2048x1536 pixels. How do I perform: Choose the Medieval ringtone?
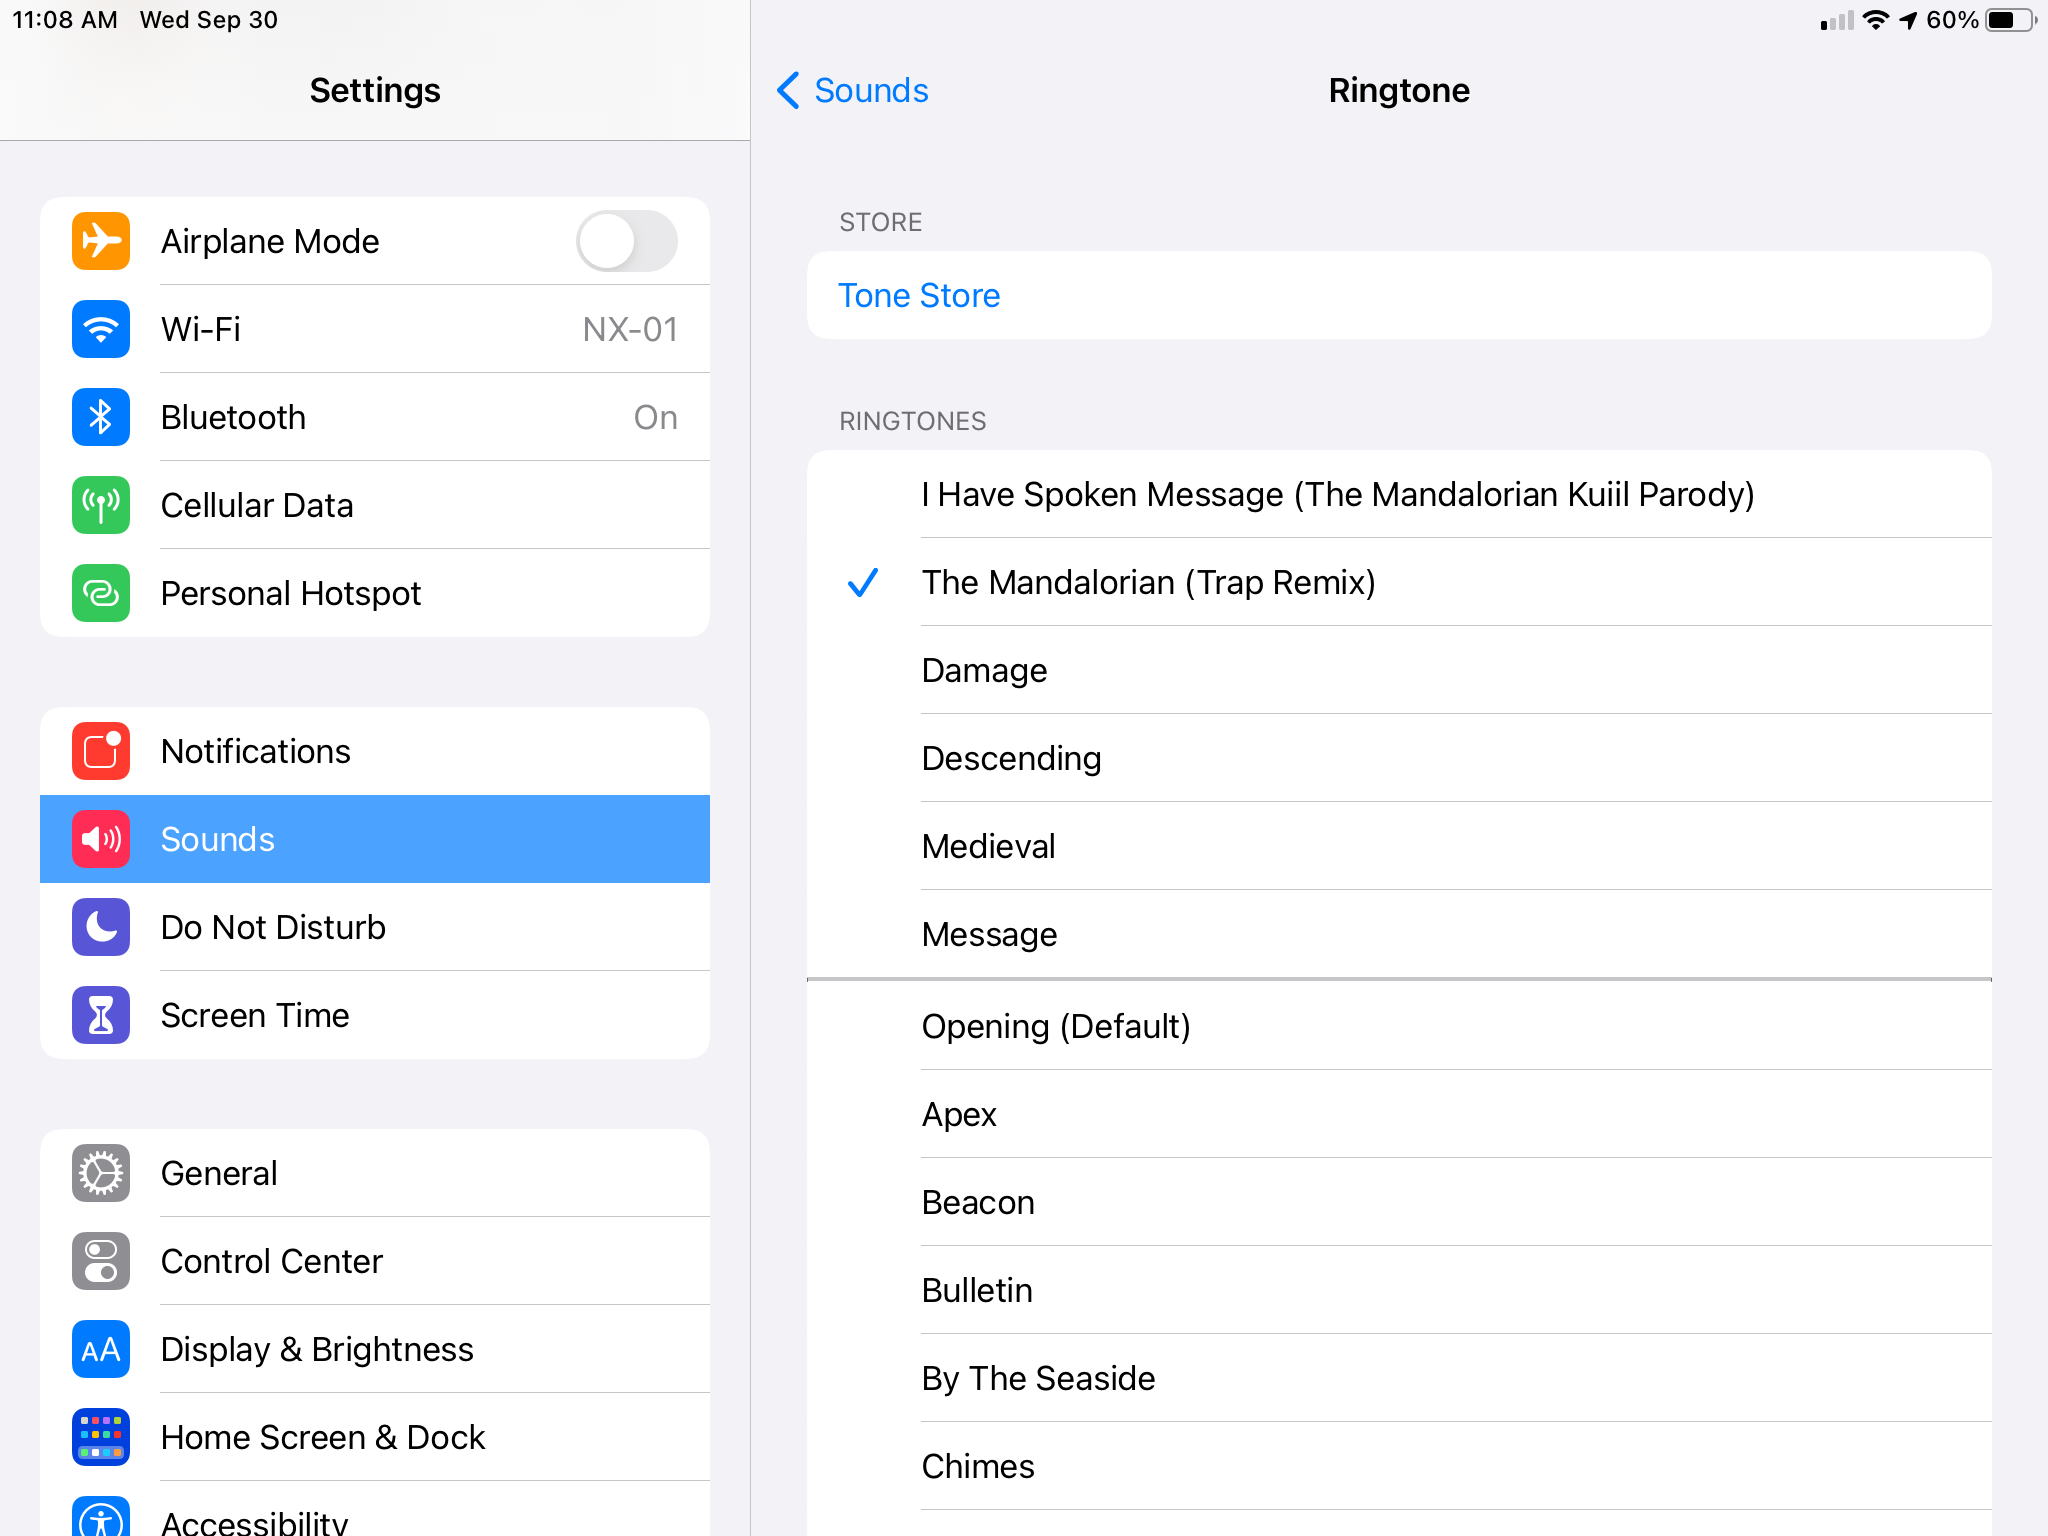coord(989,846)
